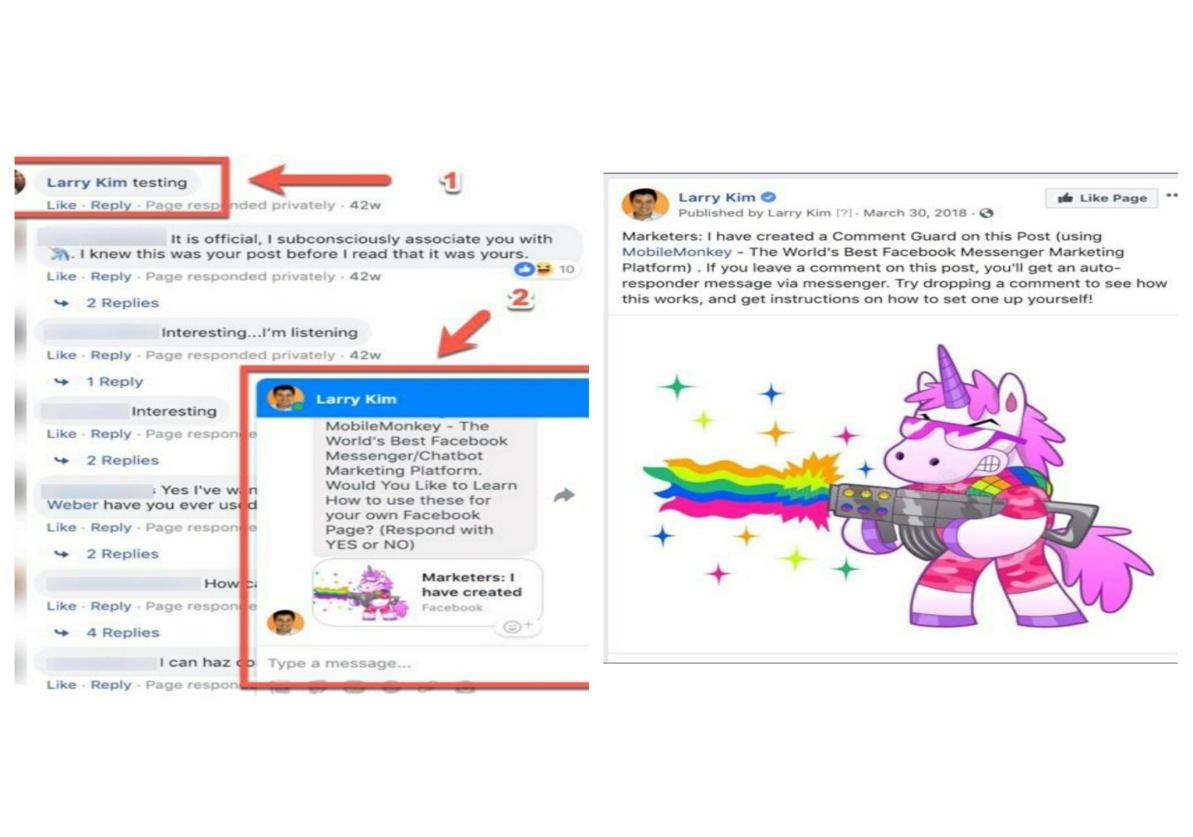1193x837 pixels.
Task: Expand the 4 Replies thread
Action: (122, 632)
